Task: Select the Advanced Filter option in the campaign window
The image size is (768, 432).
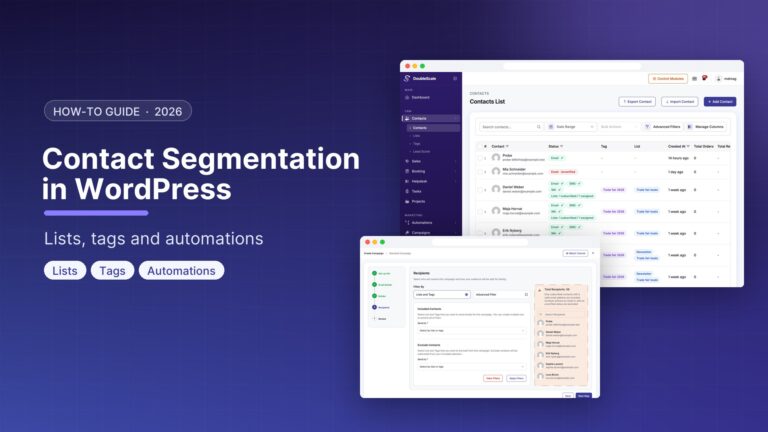Action: click(x=502, y=294)
